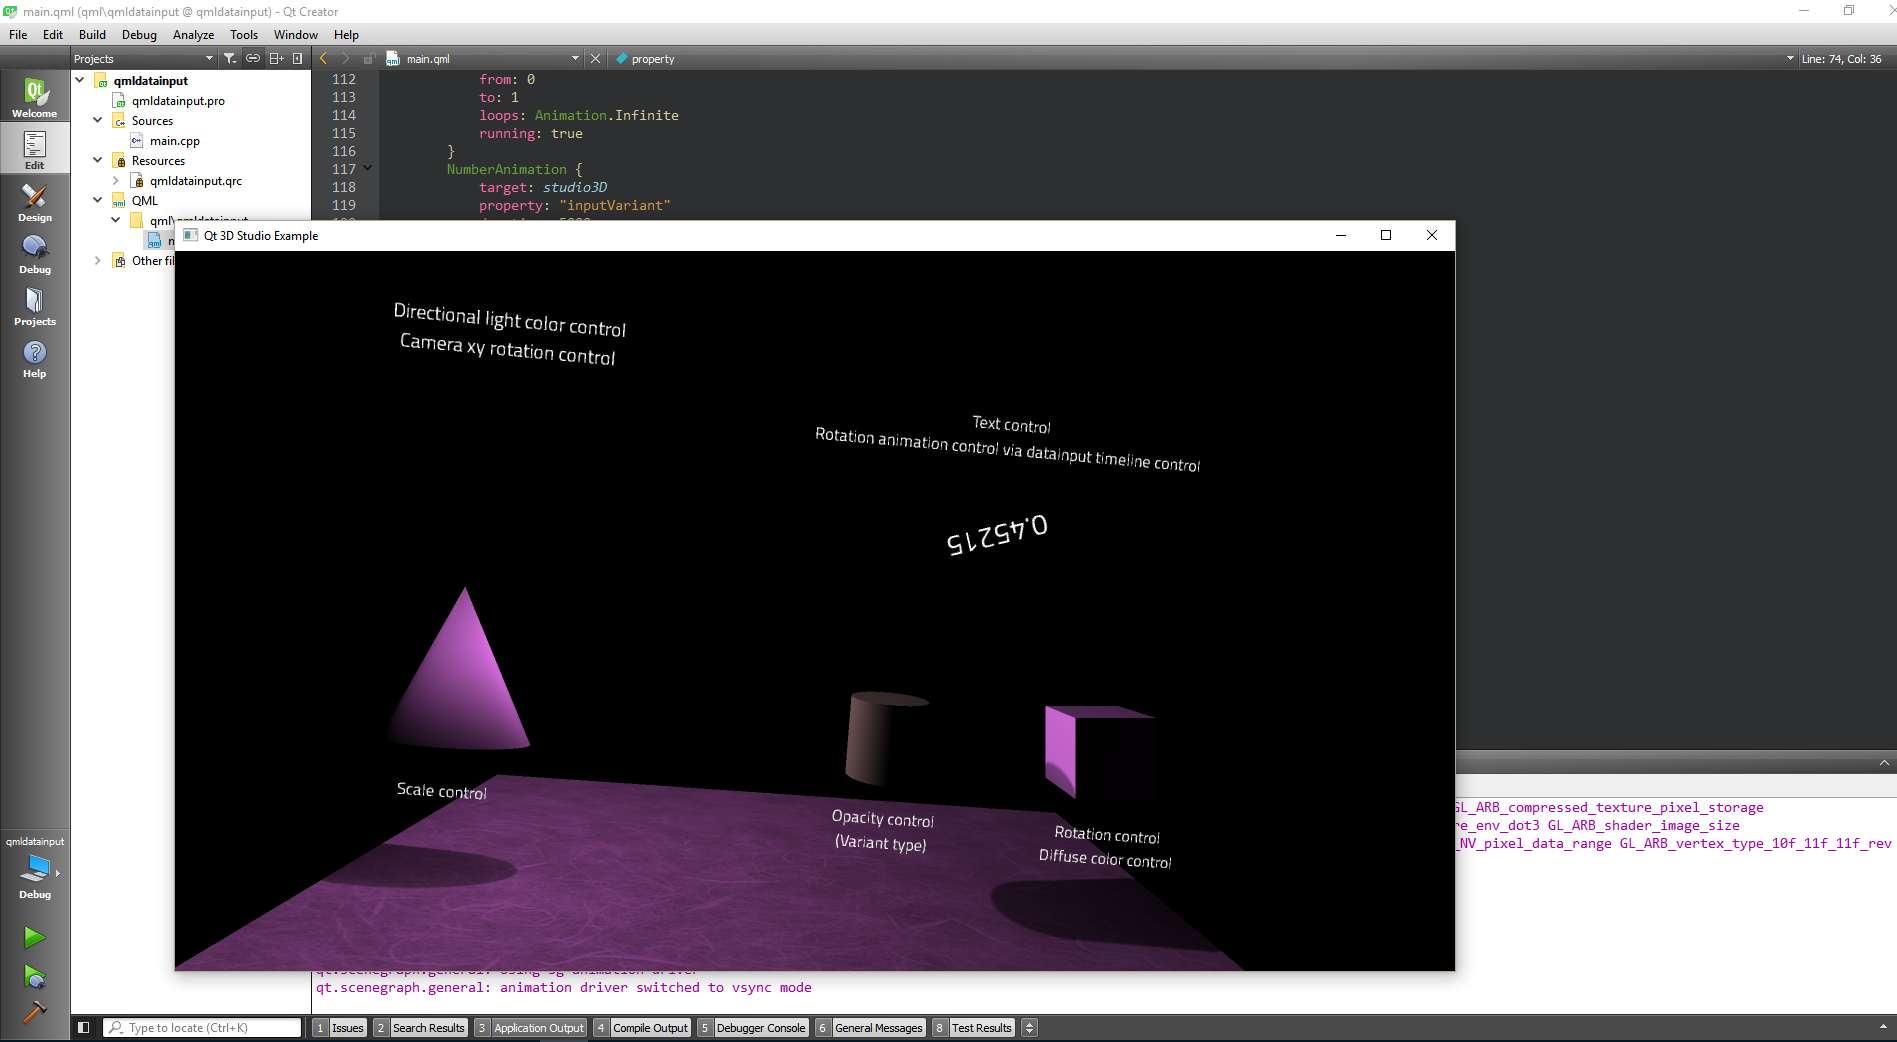Viewport: 1897px width, 1042px height.
Task: Open the Issues output pane
Action: click(x=347, y=1028)
